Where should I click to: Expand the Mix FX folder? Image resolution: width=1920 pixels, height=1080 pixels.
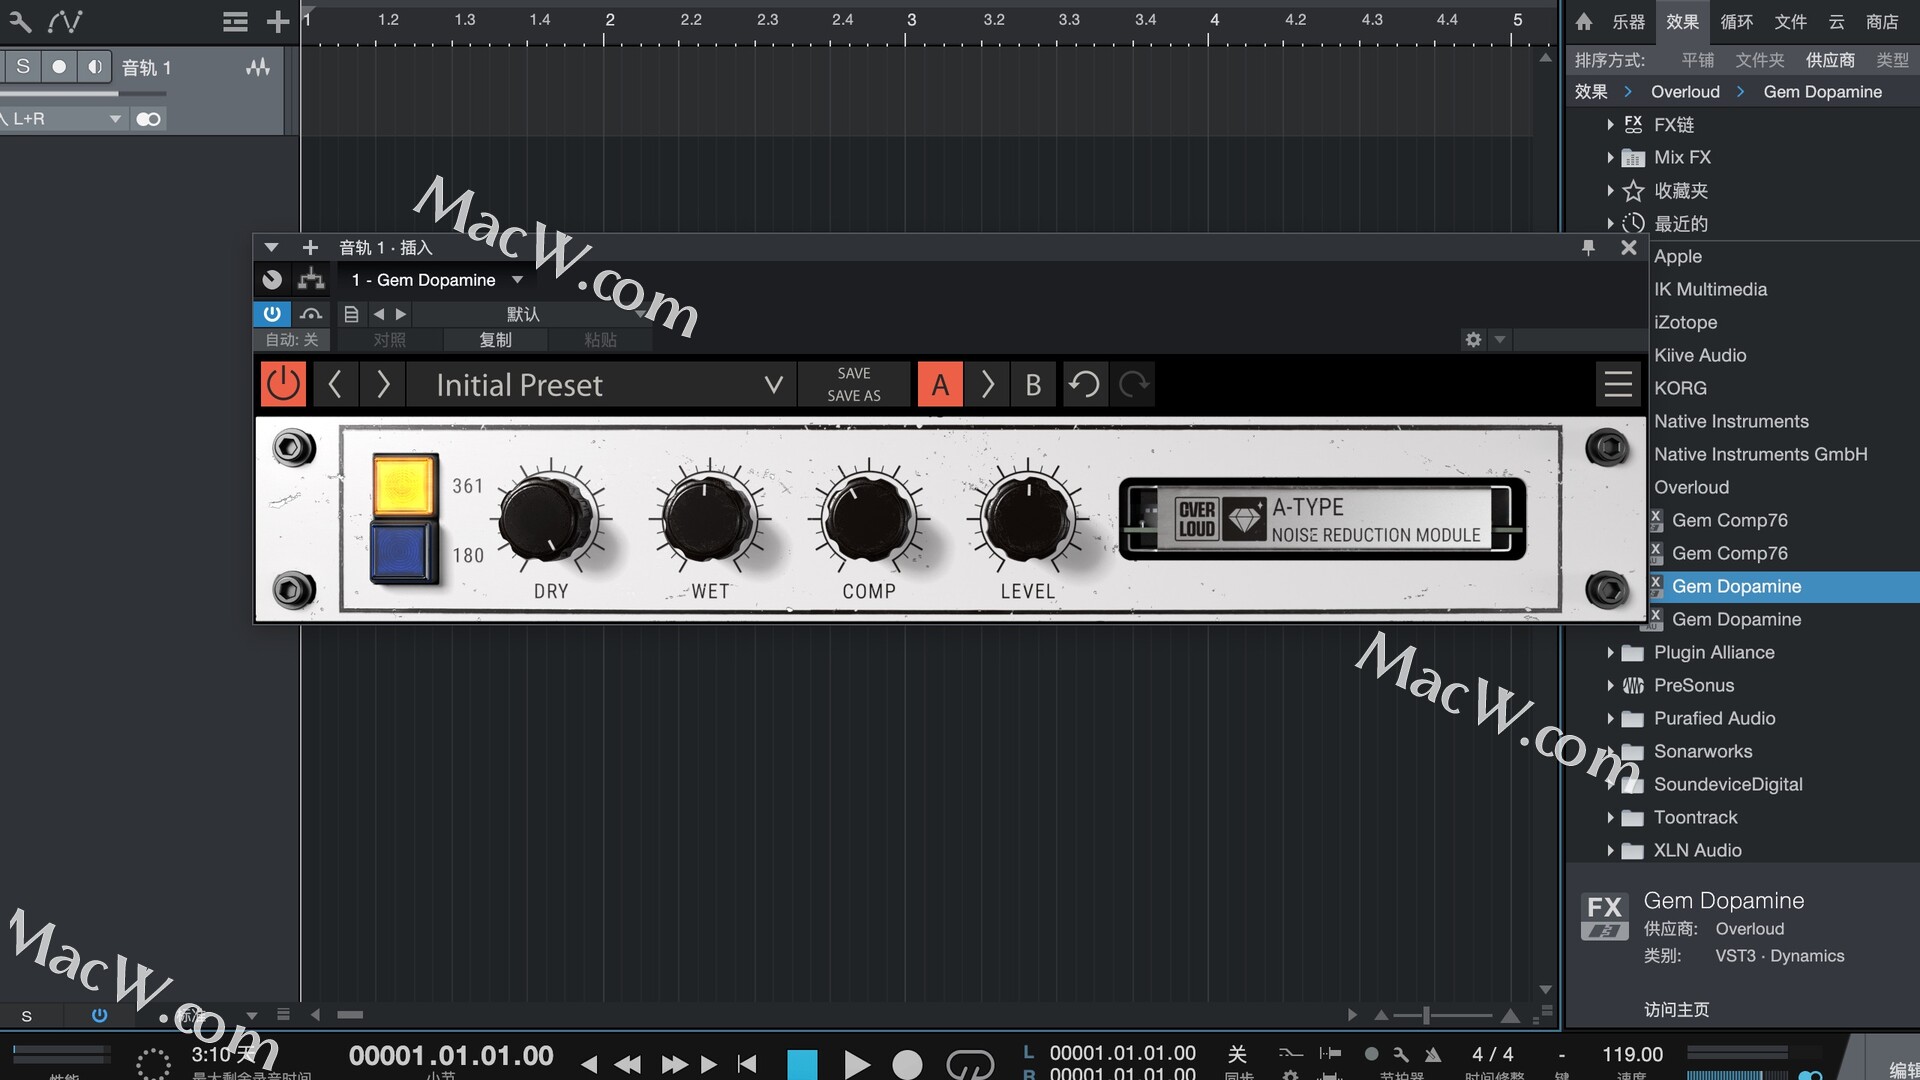coord(1610,158)
